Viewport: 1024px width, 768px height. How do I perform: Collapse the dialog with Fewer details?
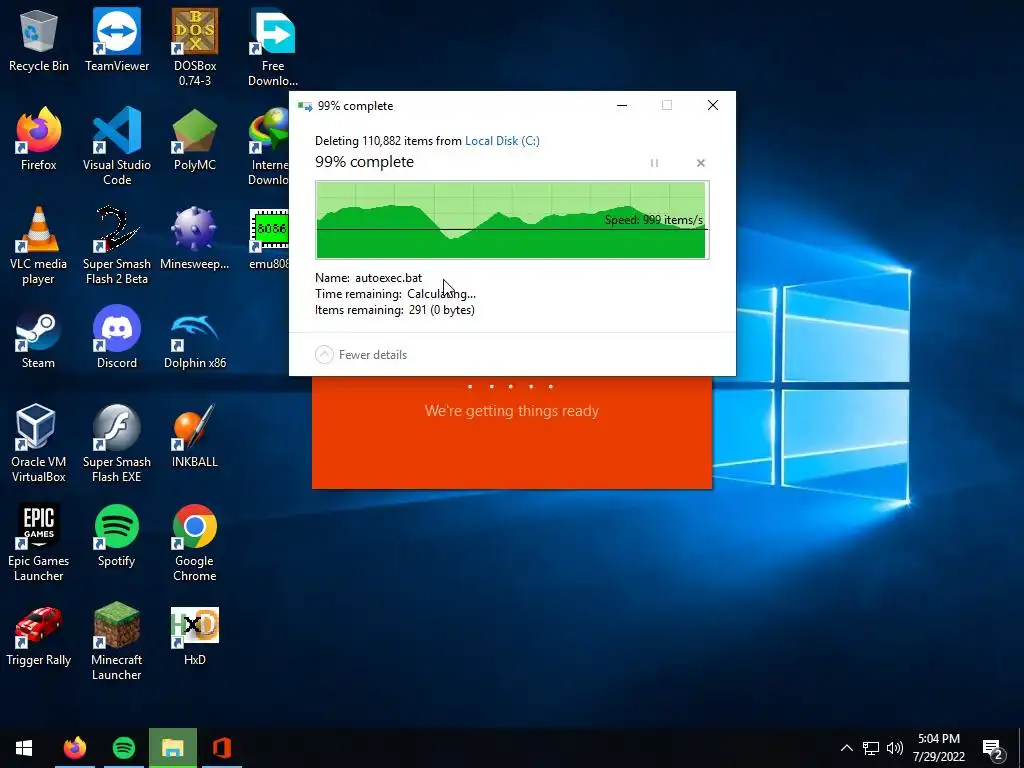(360, 355)
